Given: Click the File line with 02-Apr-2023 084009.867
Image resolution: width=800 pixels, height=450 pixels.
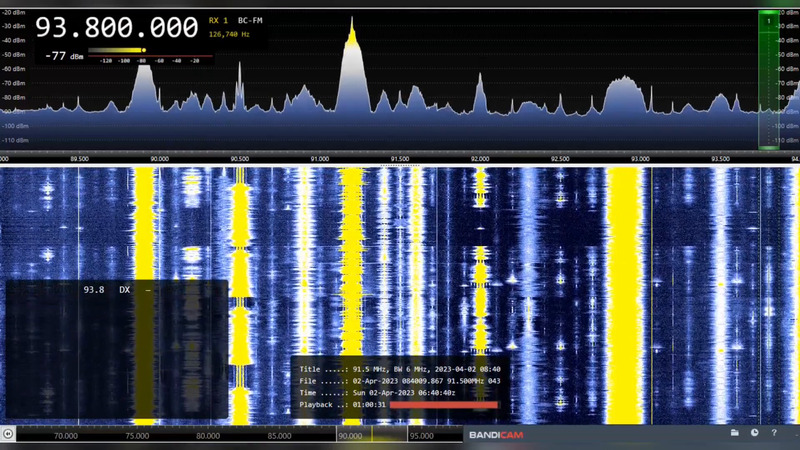Looking at the screenshot, I should click(400, 381).
